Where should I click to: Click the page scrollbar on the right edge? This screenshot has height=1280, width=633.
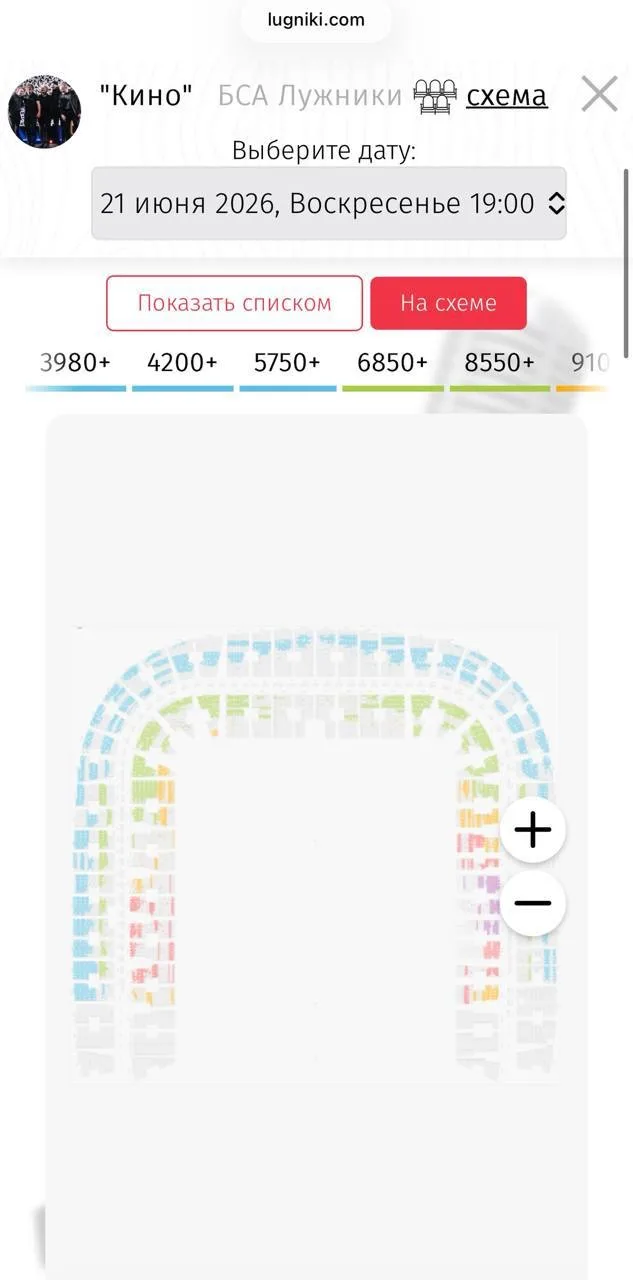[626, 263]
